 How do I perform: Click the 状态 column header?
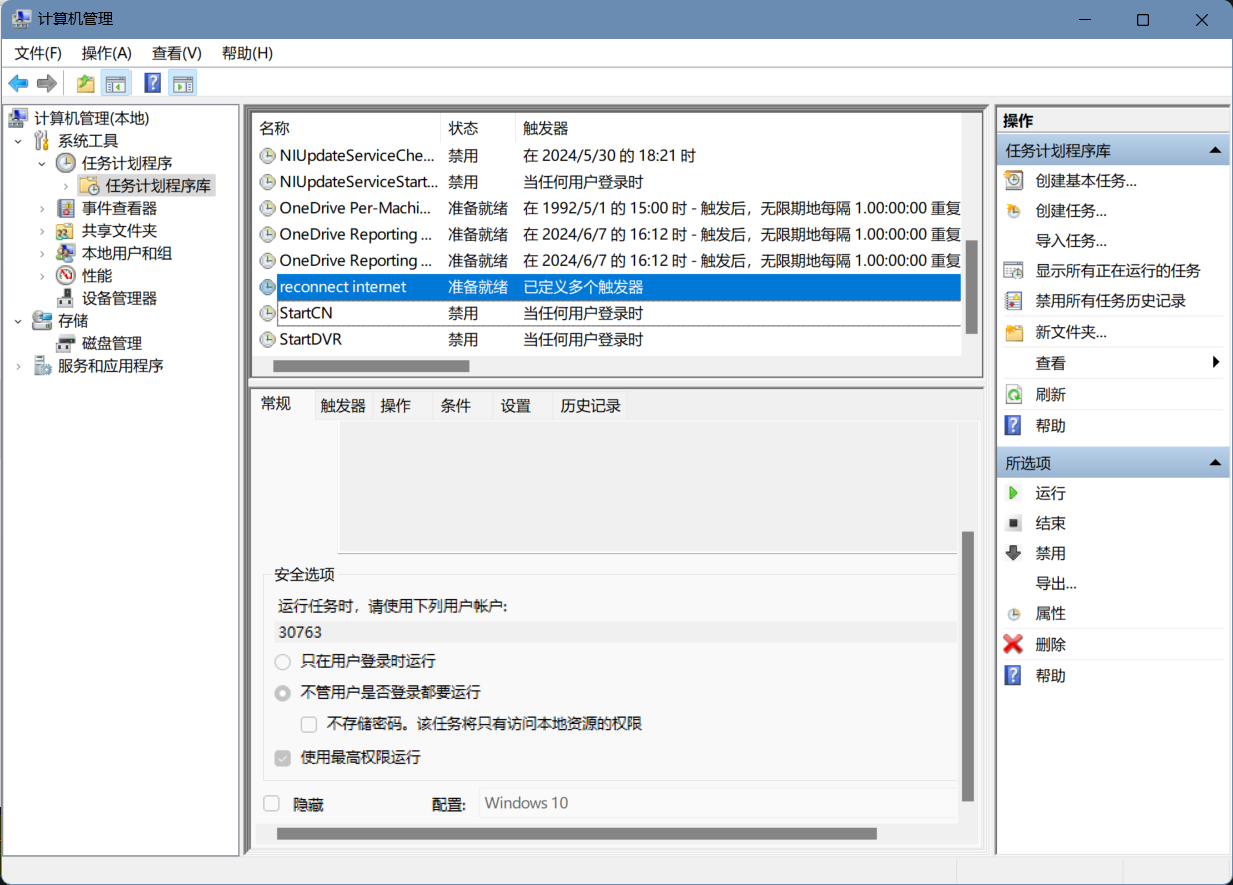(478, 128)
